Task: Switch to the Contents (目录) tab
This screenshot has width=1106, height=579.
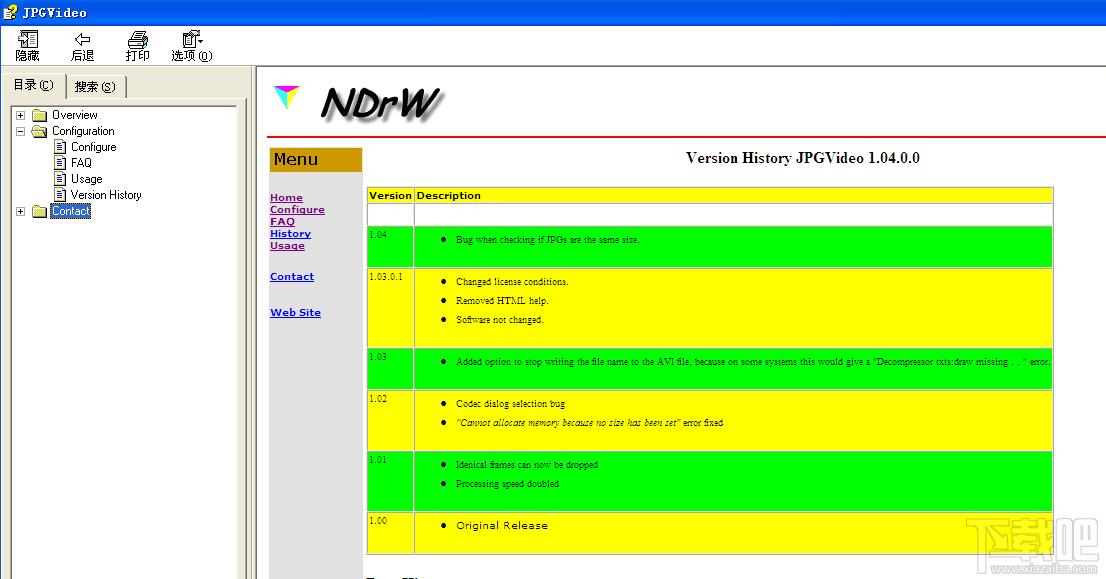Action: [x=33, y=85]
